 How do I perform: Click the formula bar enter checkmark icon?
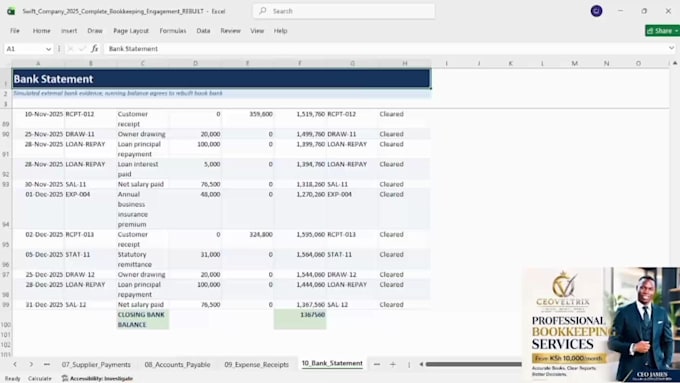coord(82,49)
